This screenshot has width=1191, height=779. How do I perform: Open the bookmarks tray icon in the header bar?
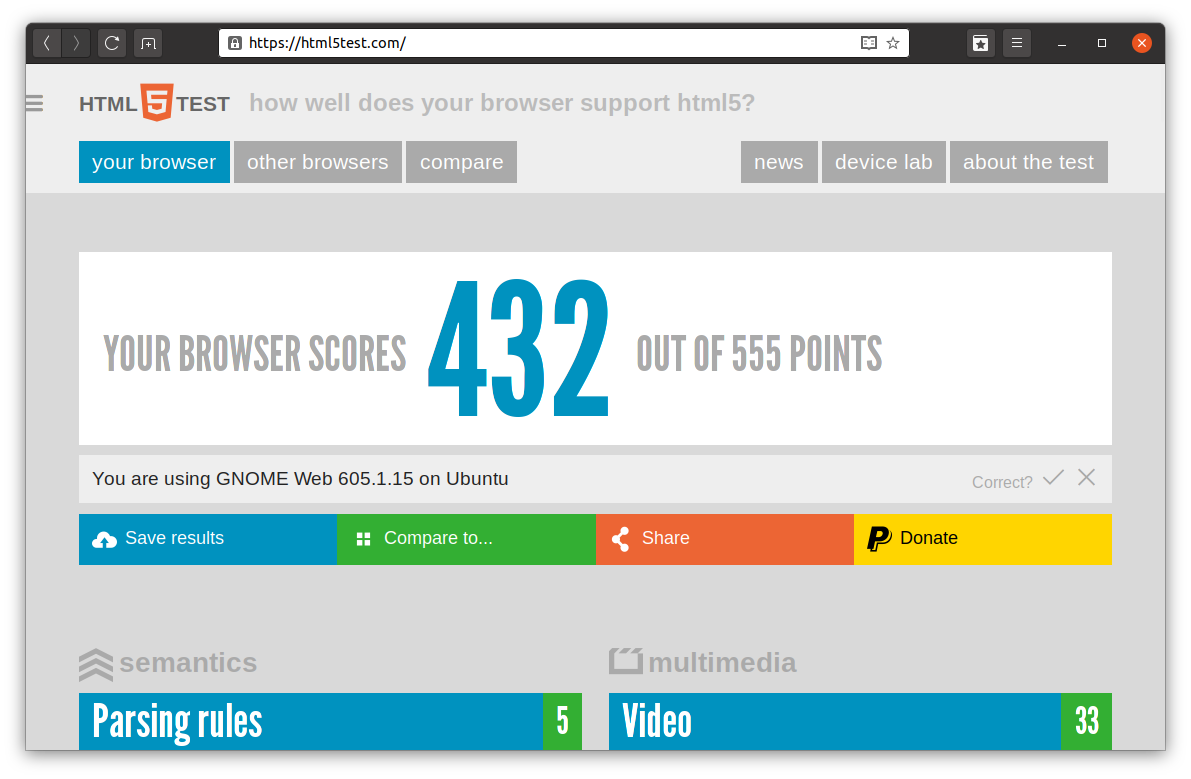tap(981, 43)
